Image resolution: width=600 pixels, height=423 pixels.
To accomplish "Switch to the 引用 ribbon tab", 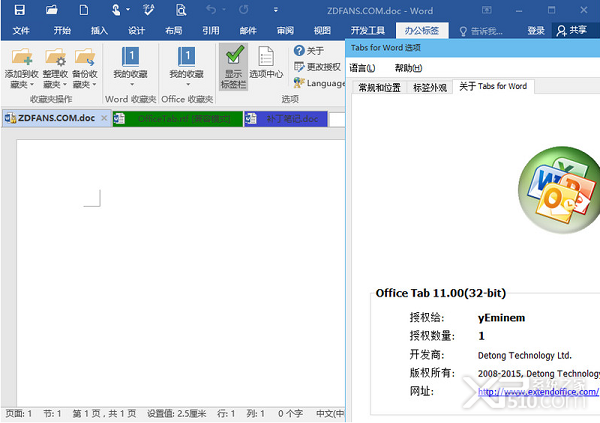I will point(211,31).
